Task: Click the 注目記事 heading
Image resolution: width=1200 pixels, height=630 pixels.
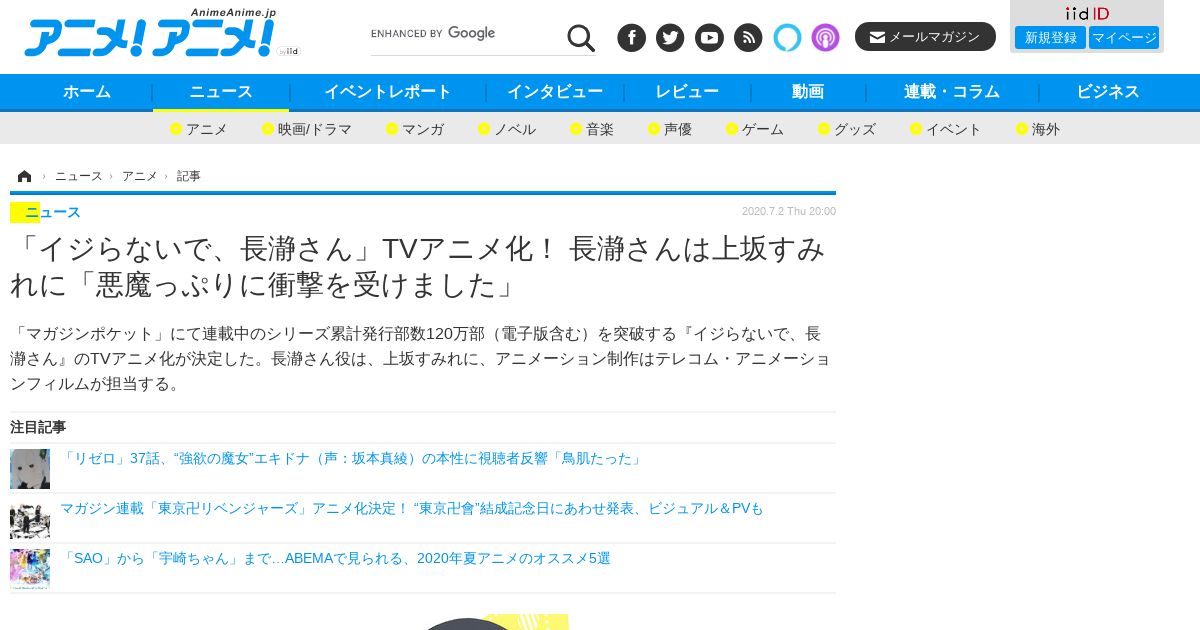Action: (38, 427)
